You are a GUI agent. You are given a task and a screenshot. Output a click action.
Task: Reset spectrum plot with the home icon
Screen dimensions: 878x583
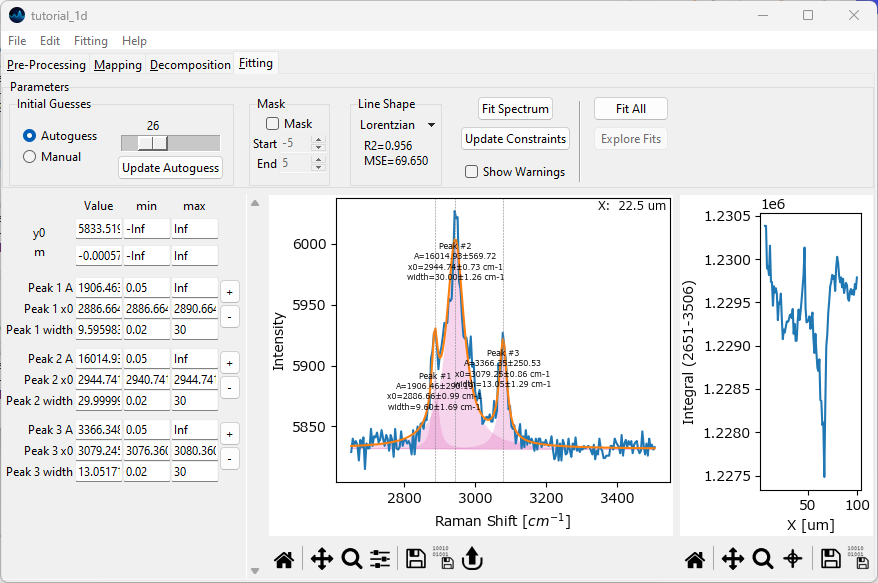click(284, 559)
